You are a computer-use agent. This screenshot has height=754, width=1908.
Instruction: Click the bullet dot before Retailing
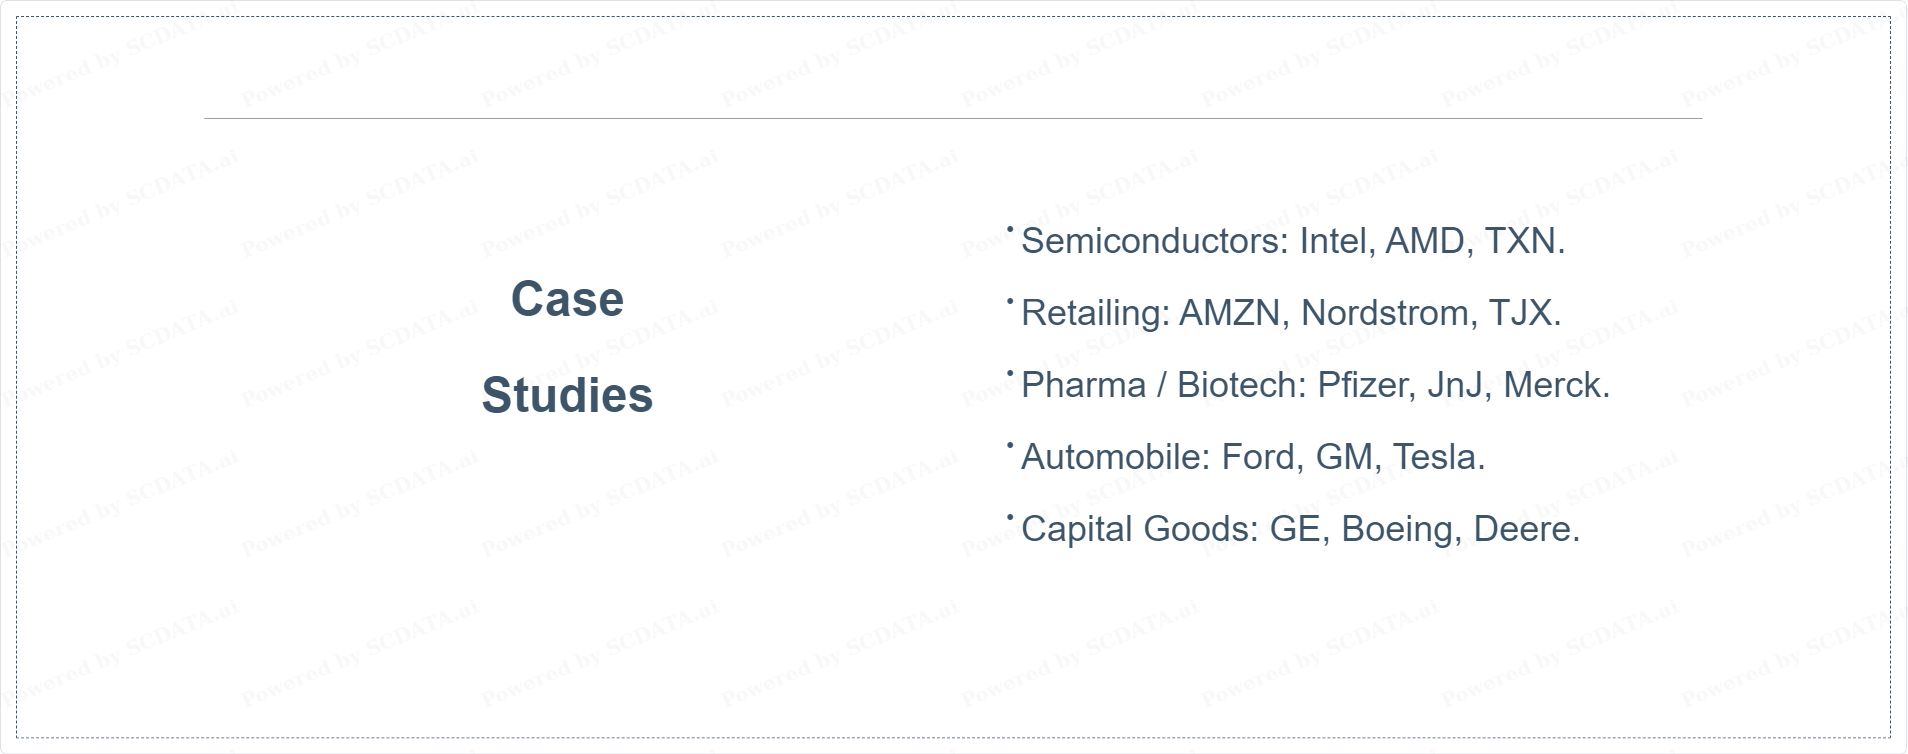[1010, 301]
